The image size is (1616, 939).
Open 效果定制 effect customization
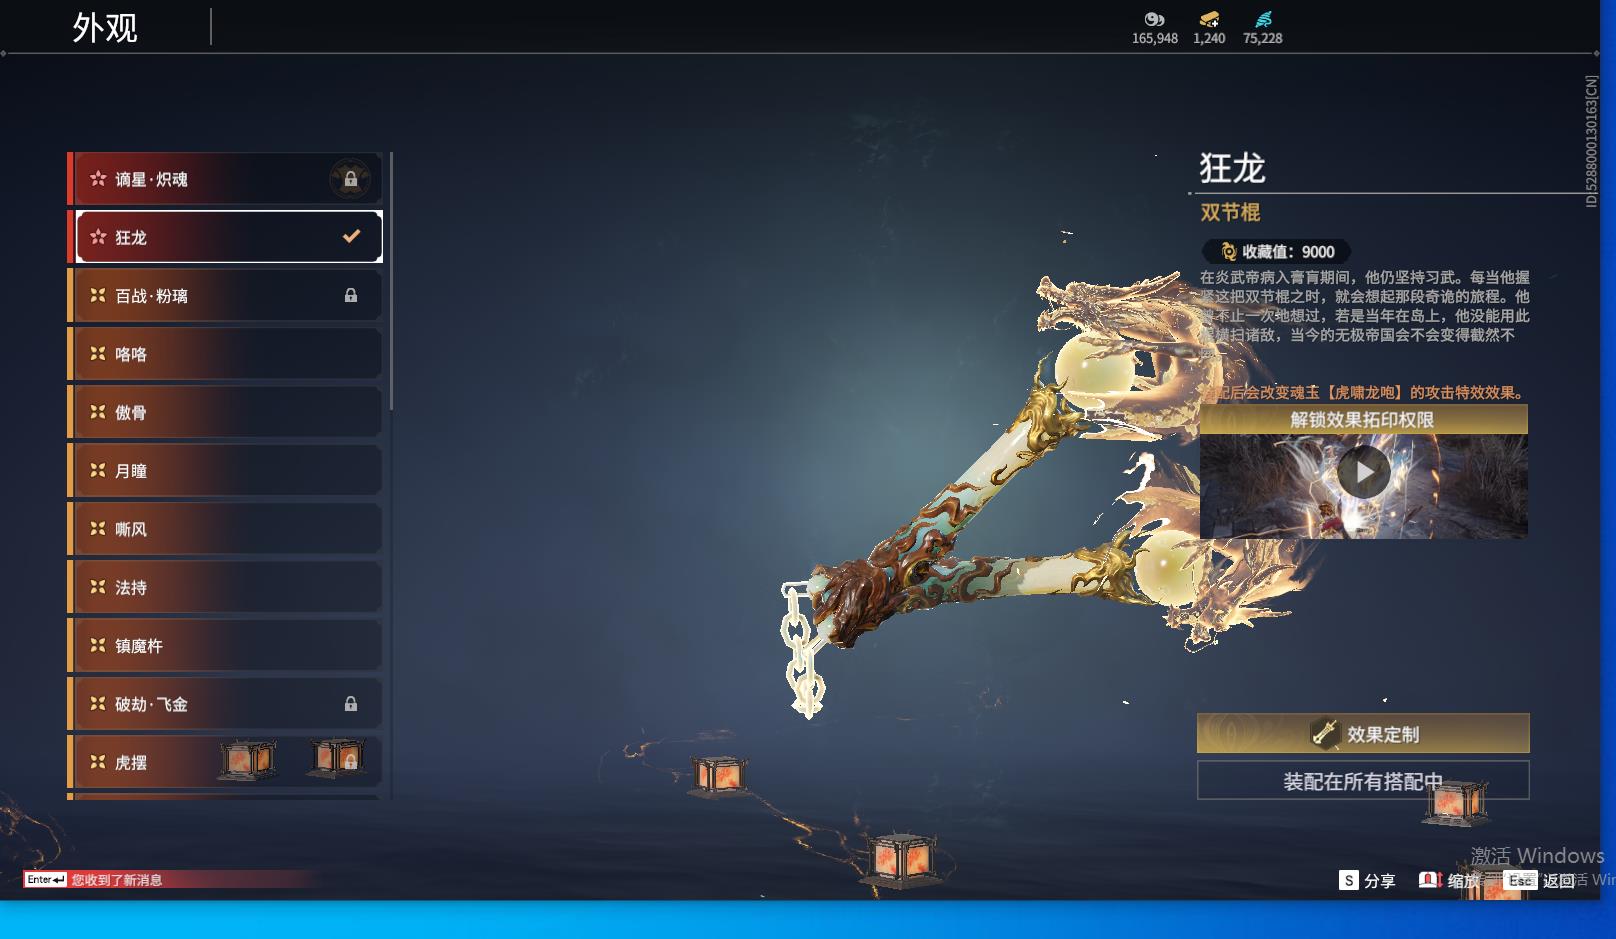point(1363,734)
